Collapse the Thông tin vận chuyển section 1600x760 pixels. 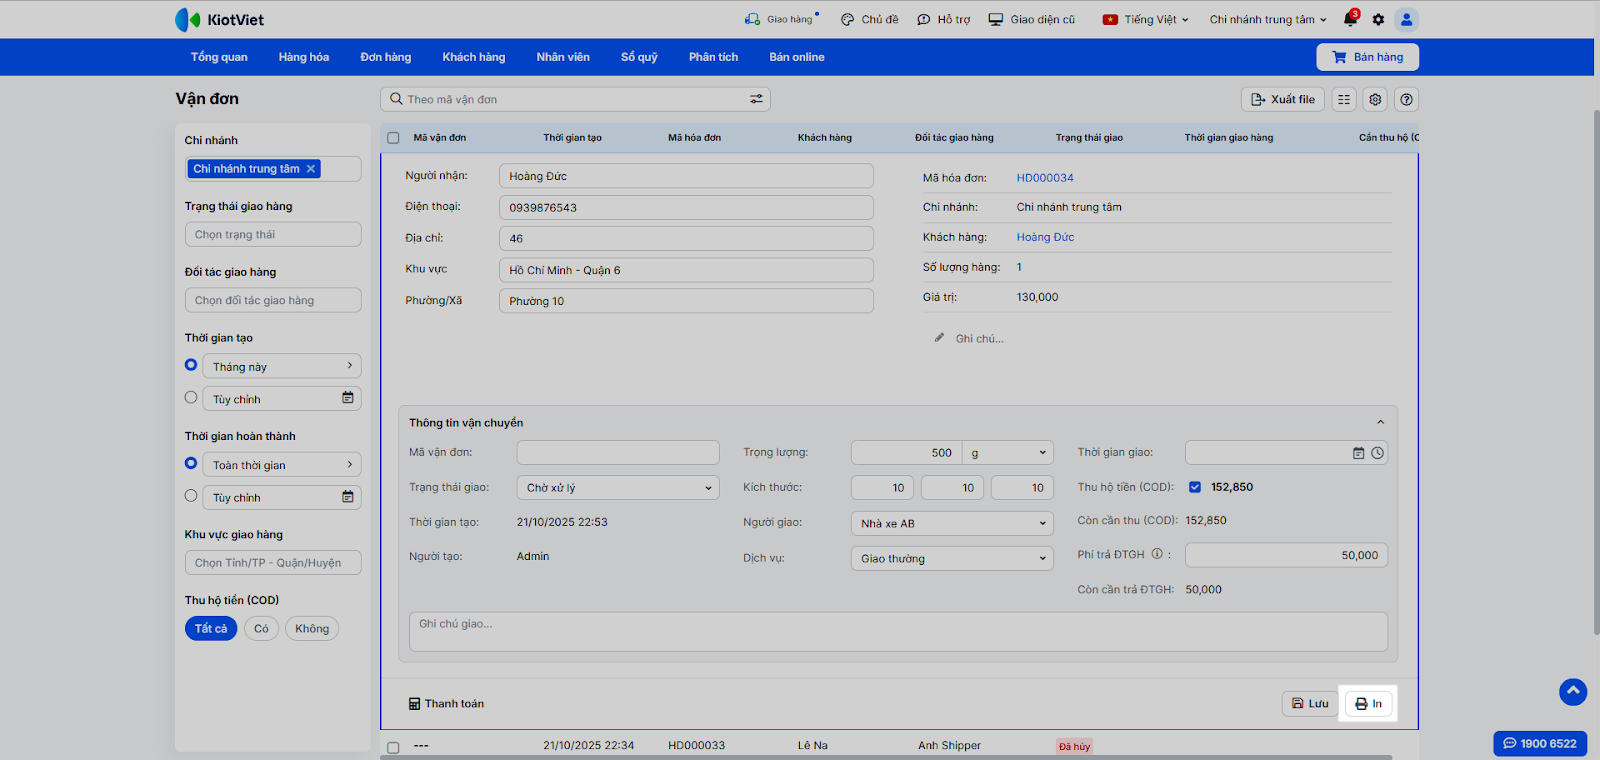[x=1380, y=423]
